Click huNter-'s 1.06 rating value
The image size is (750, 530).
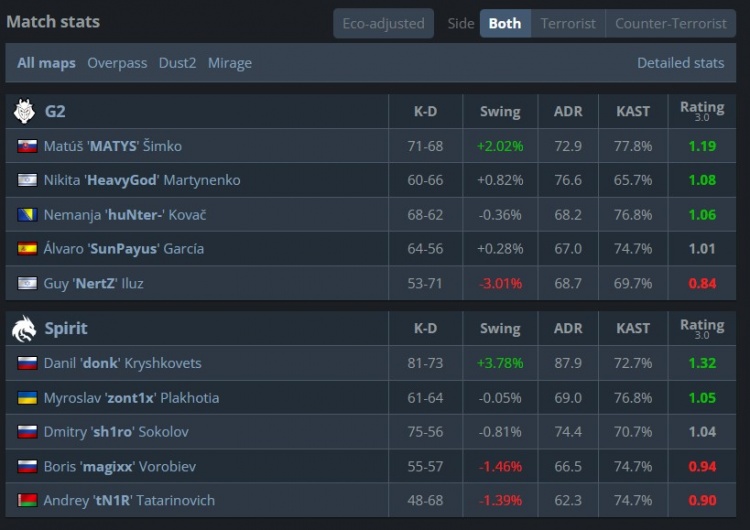point(702,215)
